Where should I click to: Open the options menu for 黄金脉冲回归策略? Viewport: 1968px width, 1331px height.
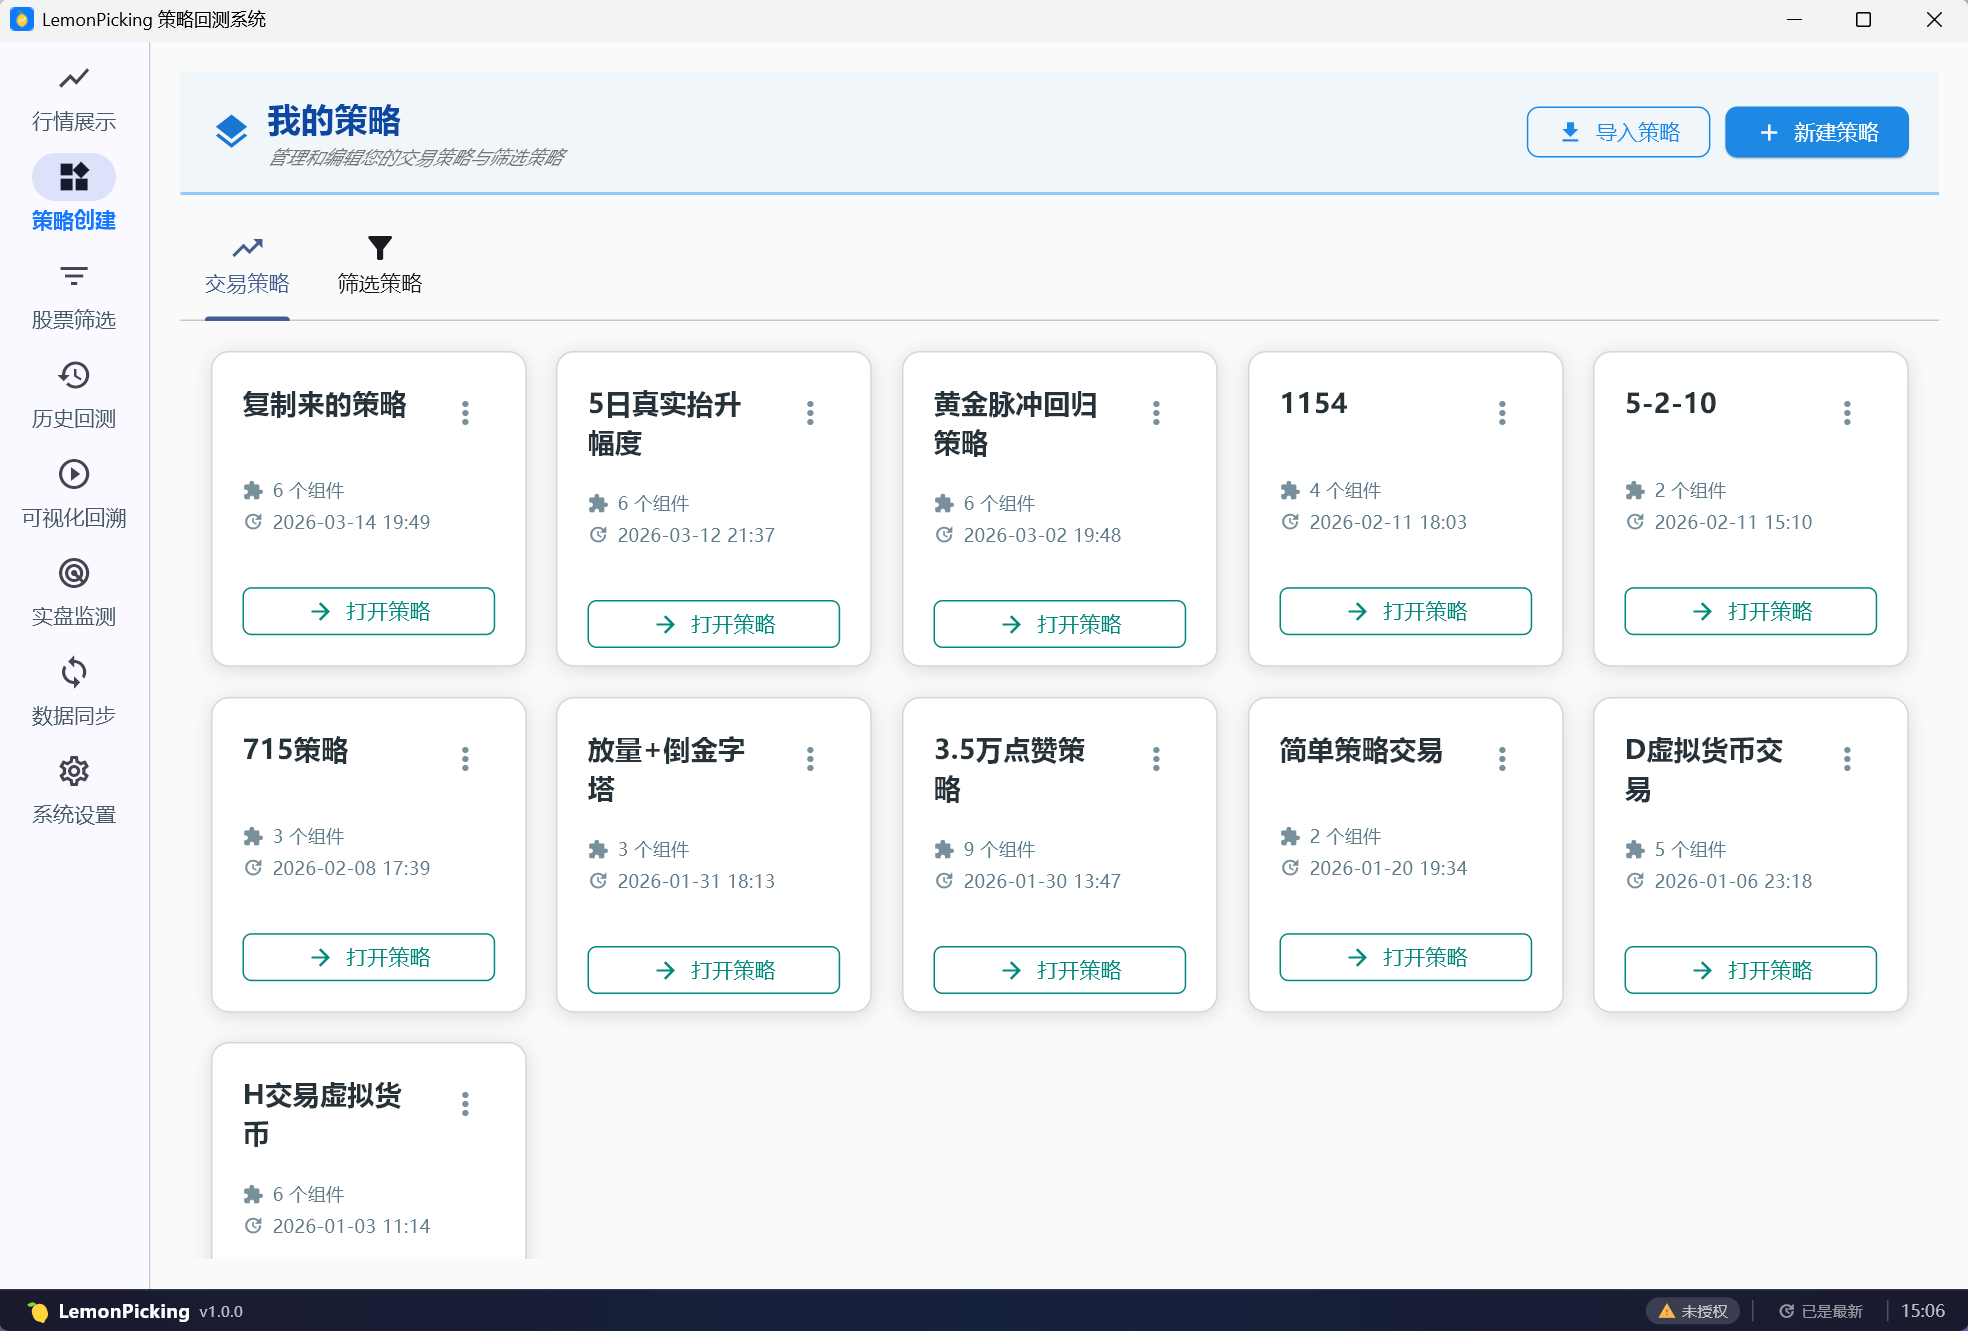[1156, 412]
